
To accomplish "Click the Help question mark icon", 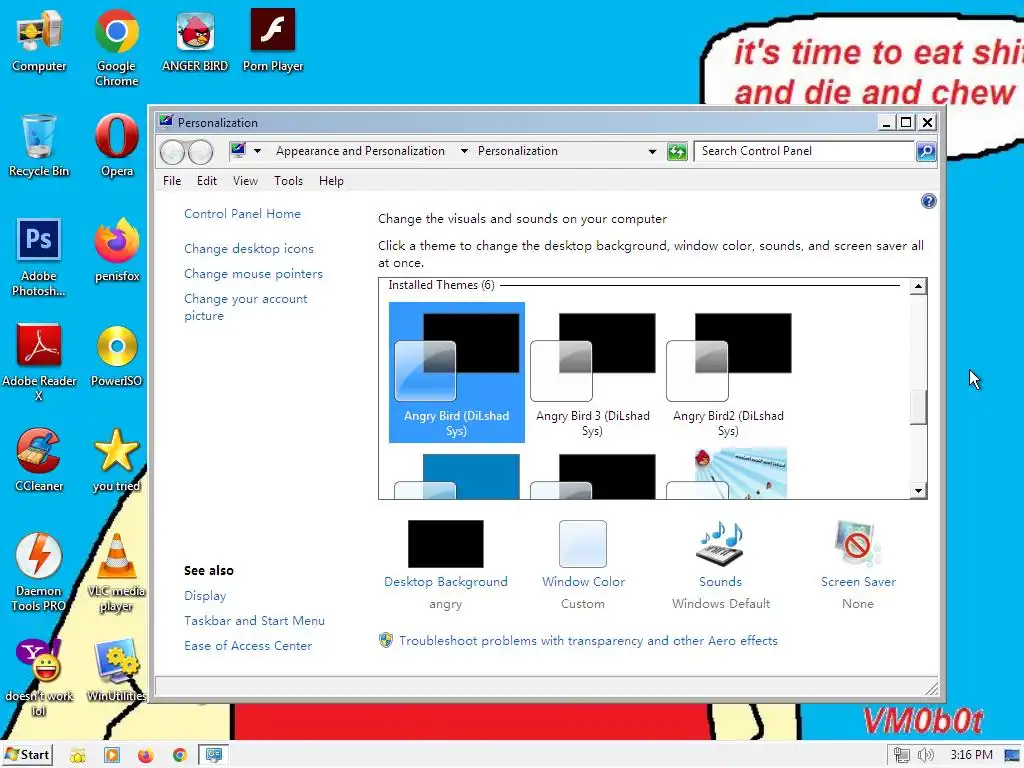I will [928, 201].
